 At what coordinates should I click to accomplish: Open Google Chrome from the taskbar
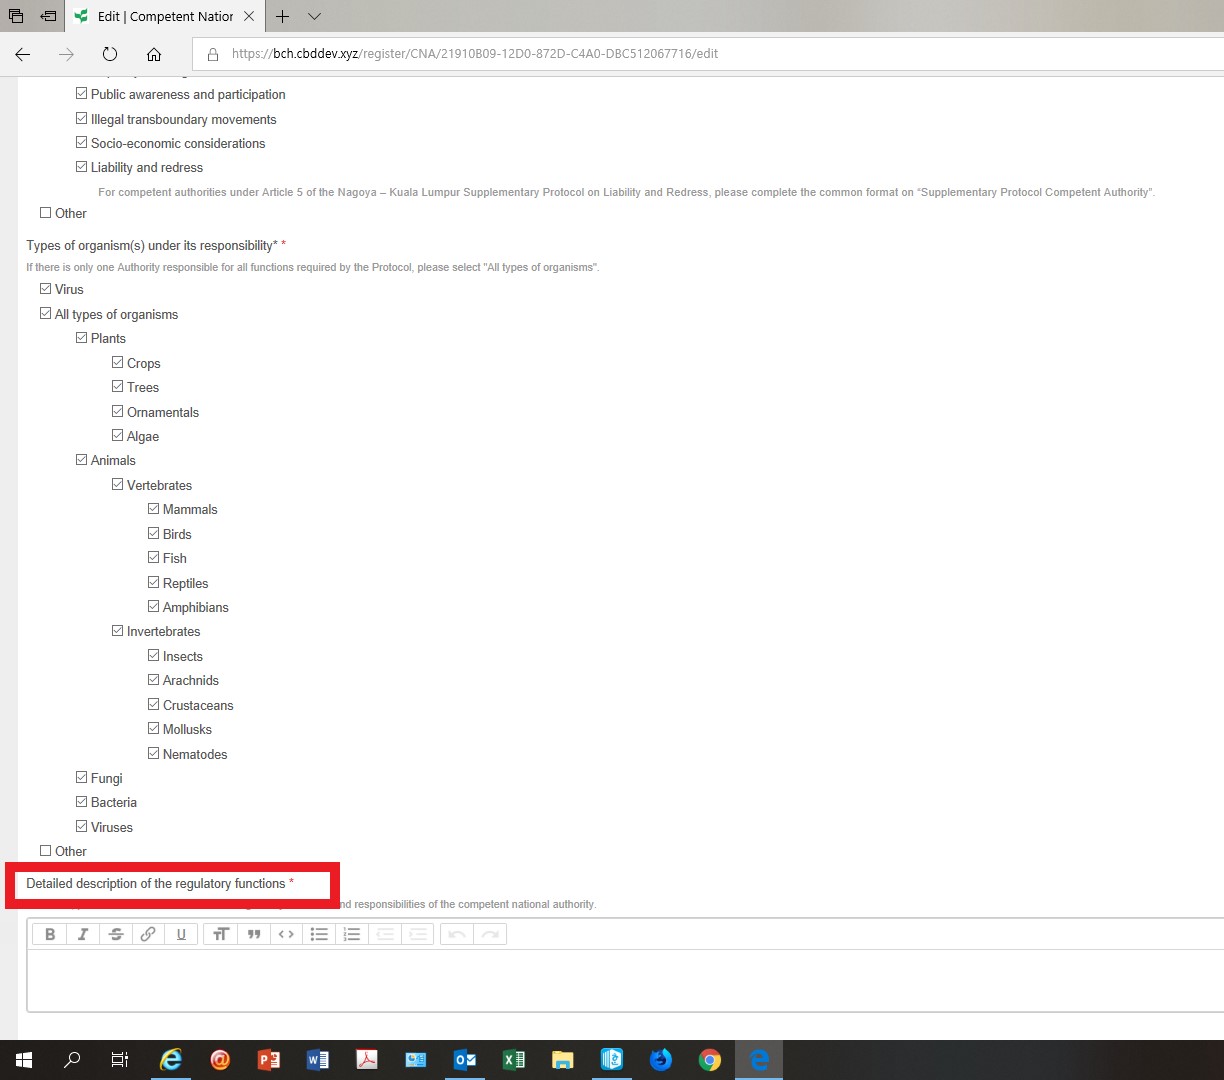coord(710,1060)
